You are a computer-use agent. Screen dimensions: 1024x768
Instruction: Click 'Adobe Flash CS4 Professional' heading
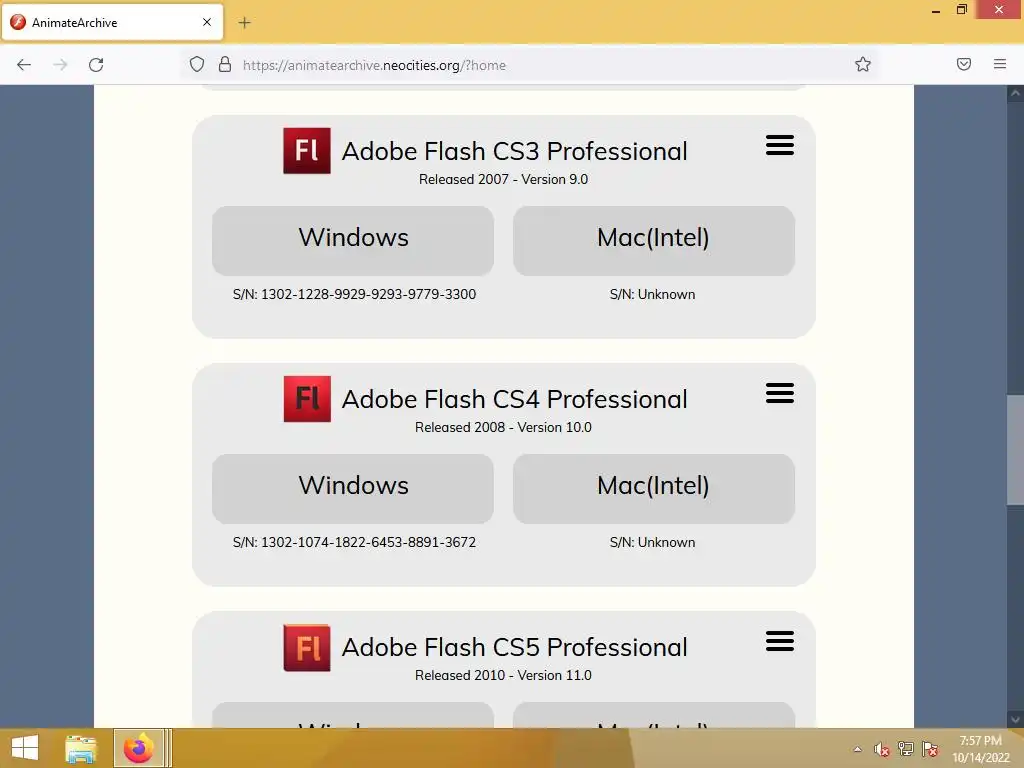pos(515,399)
